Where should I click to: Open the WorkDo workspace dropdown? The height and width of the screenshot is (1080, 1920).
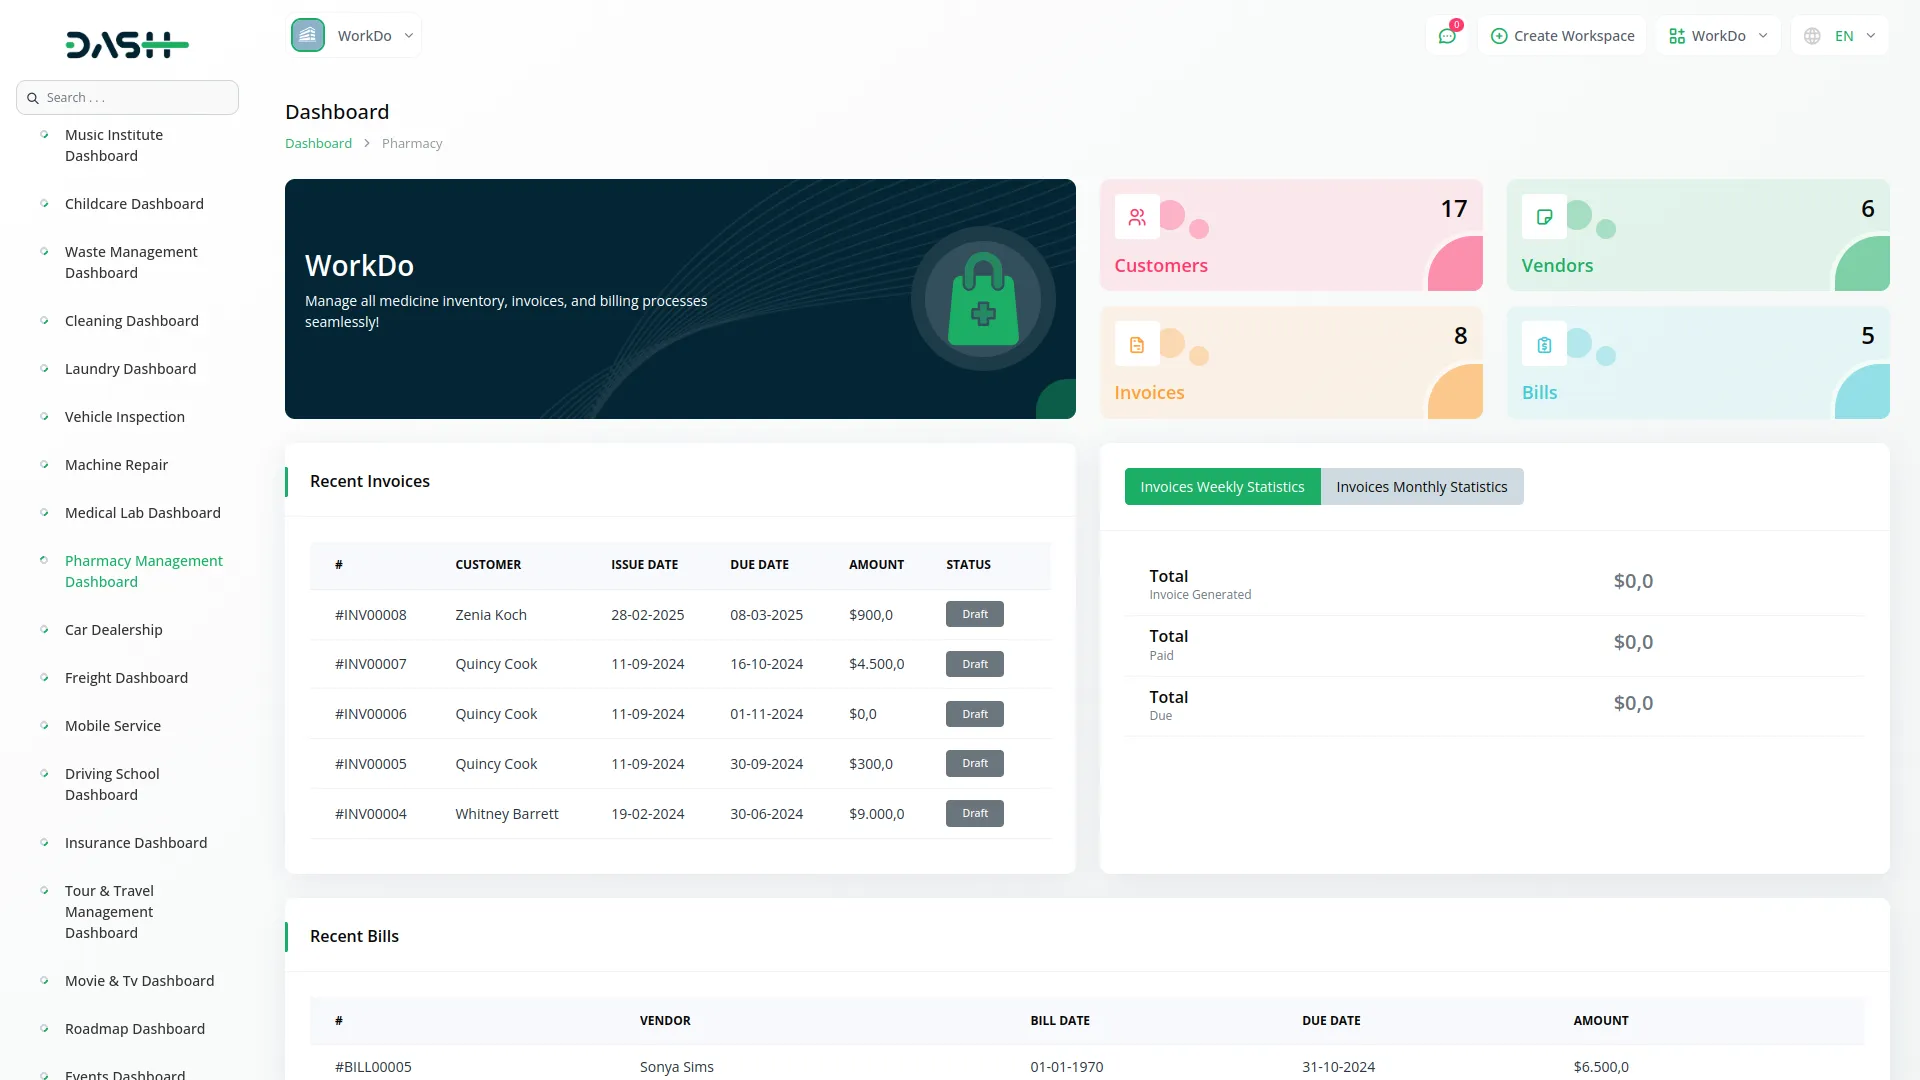click(1717, 35)
